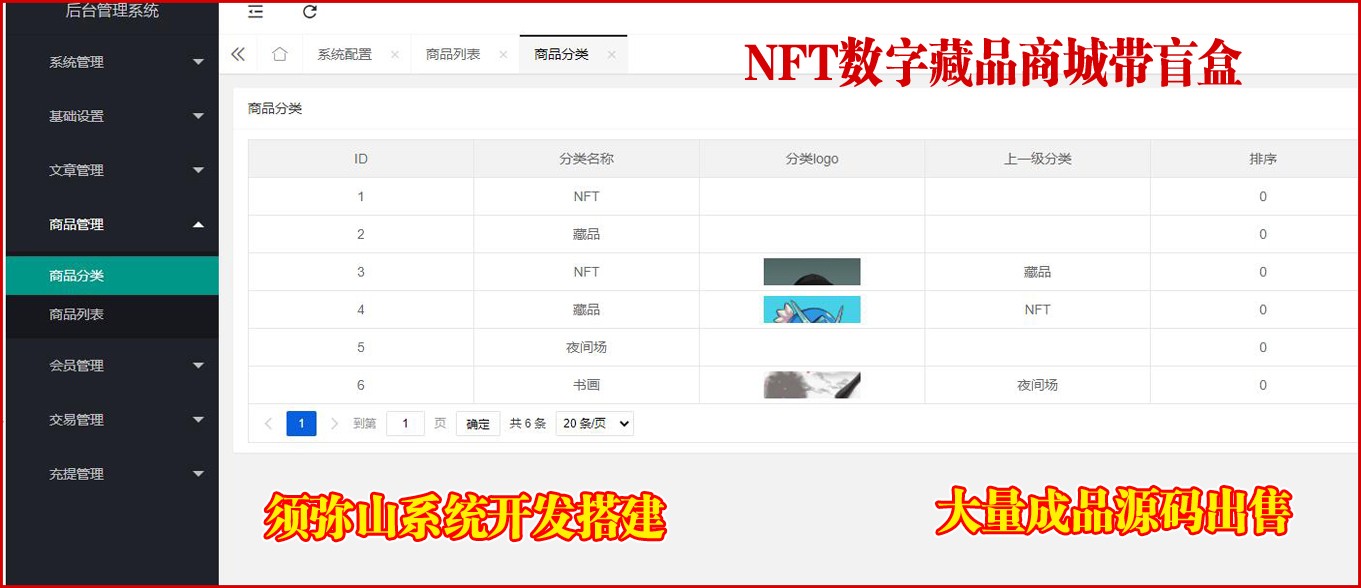The image size is (1361, 588).
Task: Close the 商品分类 tab
Action: [x=611, y=55]
